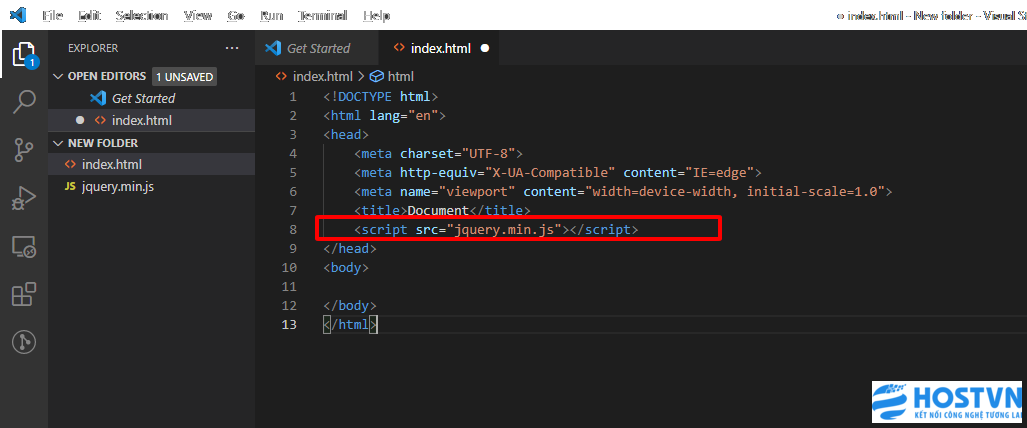Image resolution: width=1027 pixels, height=428 pixels.
Task: Click html element in the breadcrumb
Action: (x=401, y=76)
